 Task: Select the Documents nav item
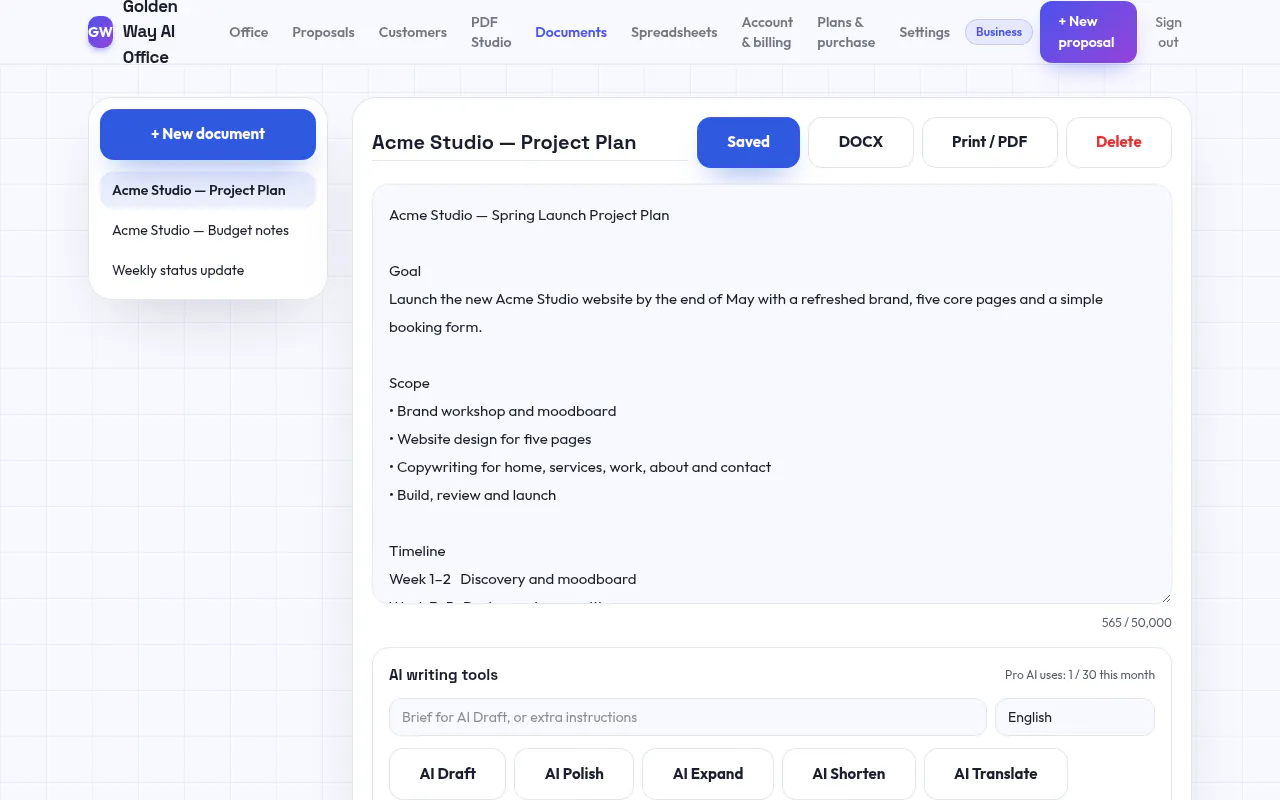click(x=571, y=32)
